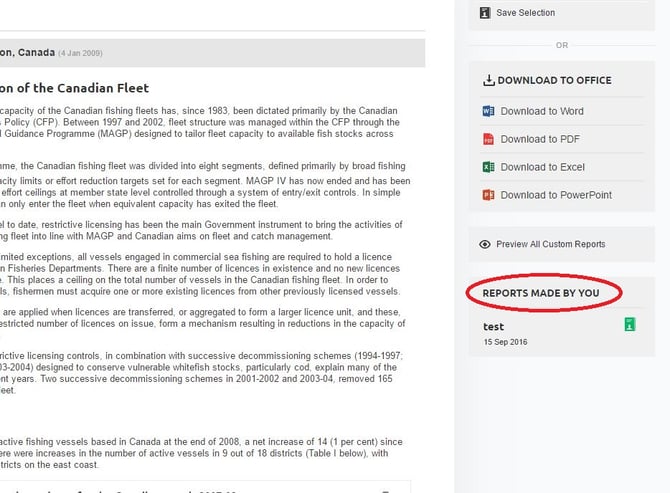Click the eye icon beside Preview reports
Image resolution: width=670 pixels, height=493 pixels.
pyautogui.click(x=485, y=244)
